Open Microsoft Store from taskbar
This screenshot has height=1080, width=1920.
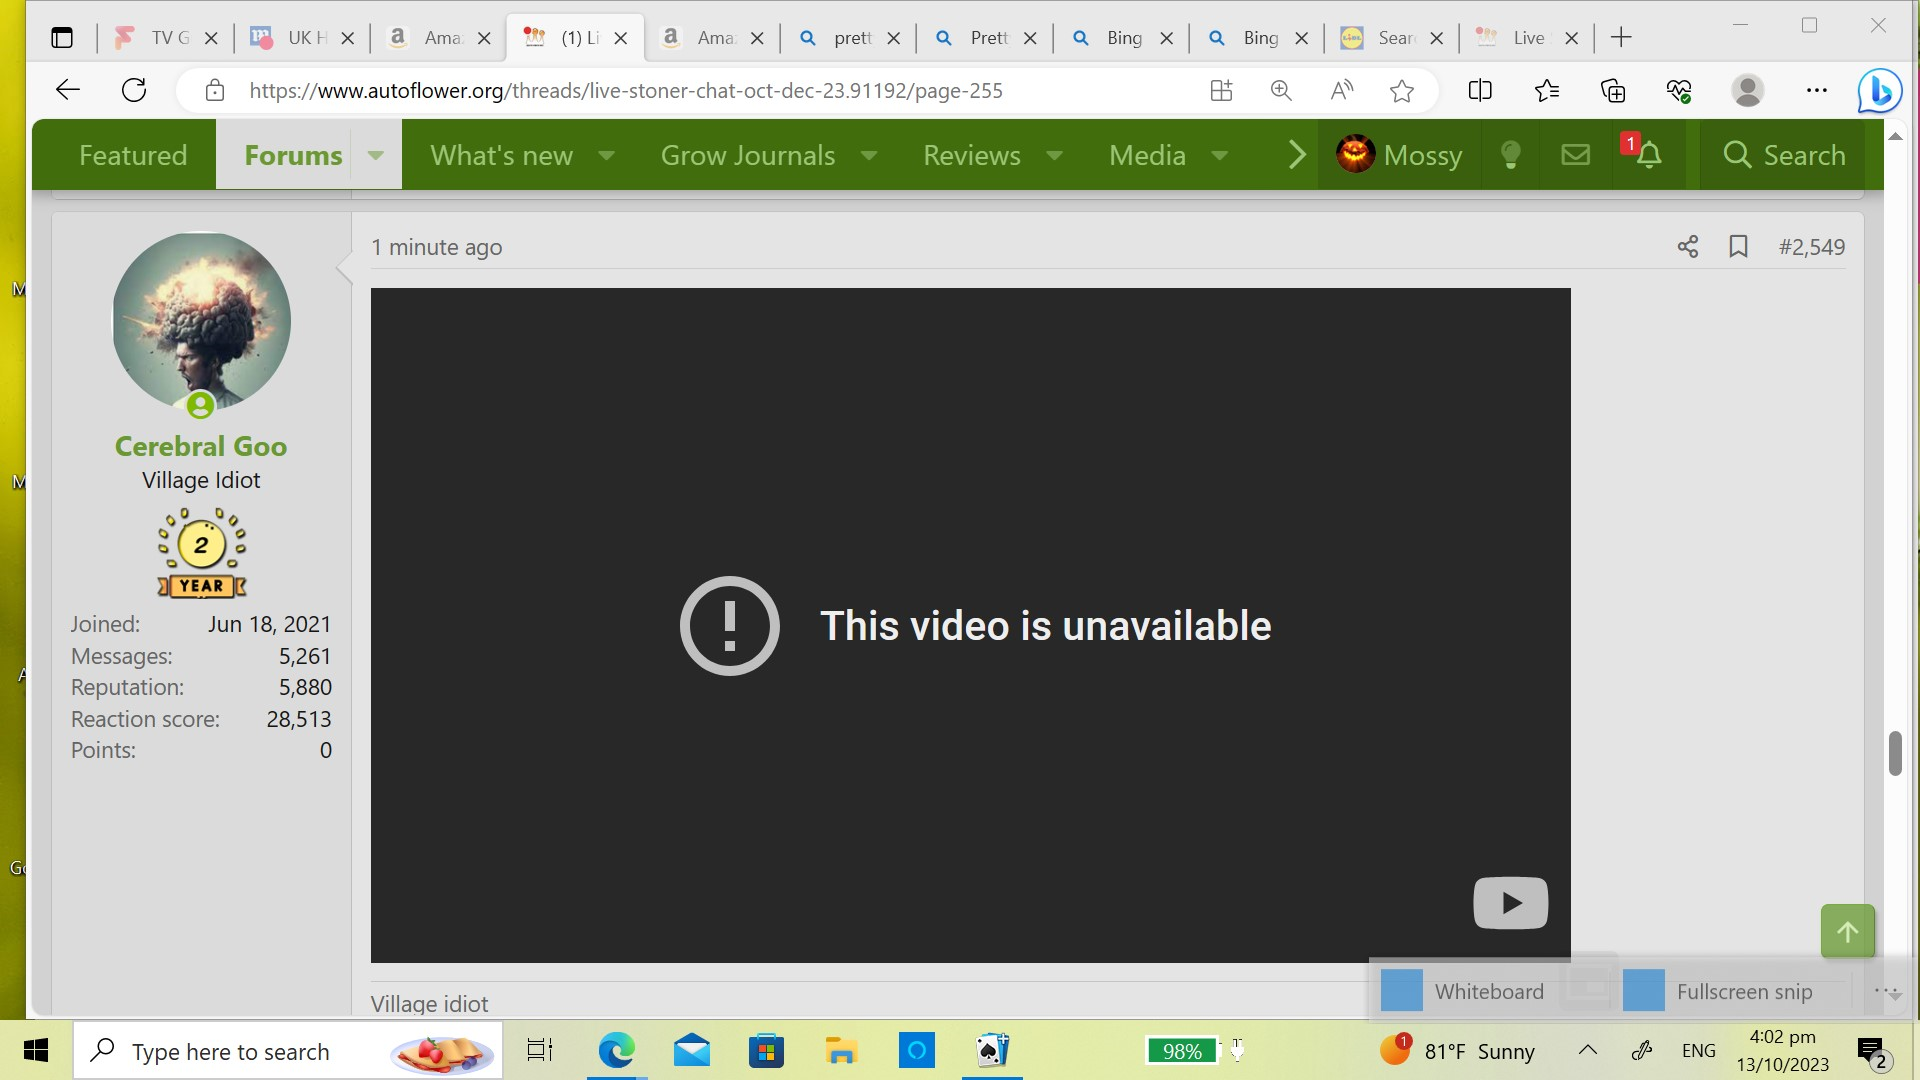coord(766,1051)
